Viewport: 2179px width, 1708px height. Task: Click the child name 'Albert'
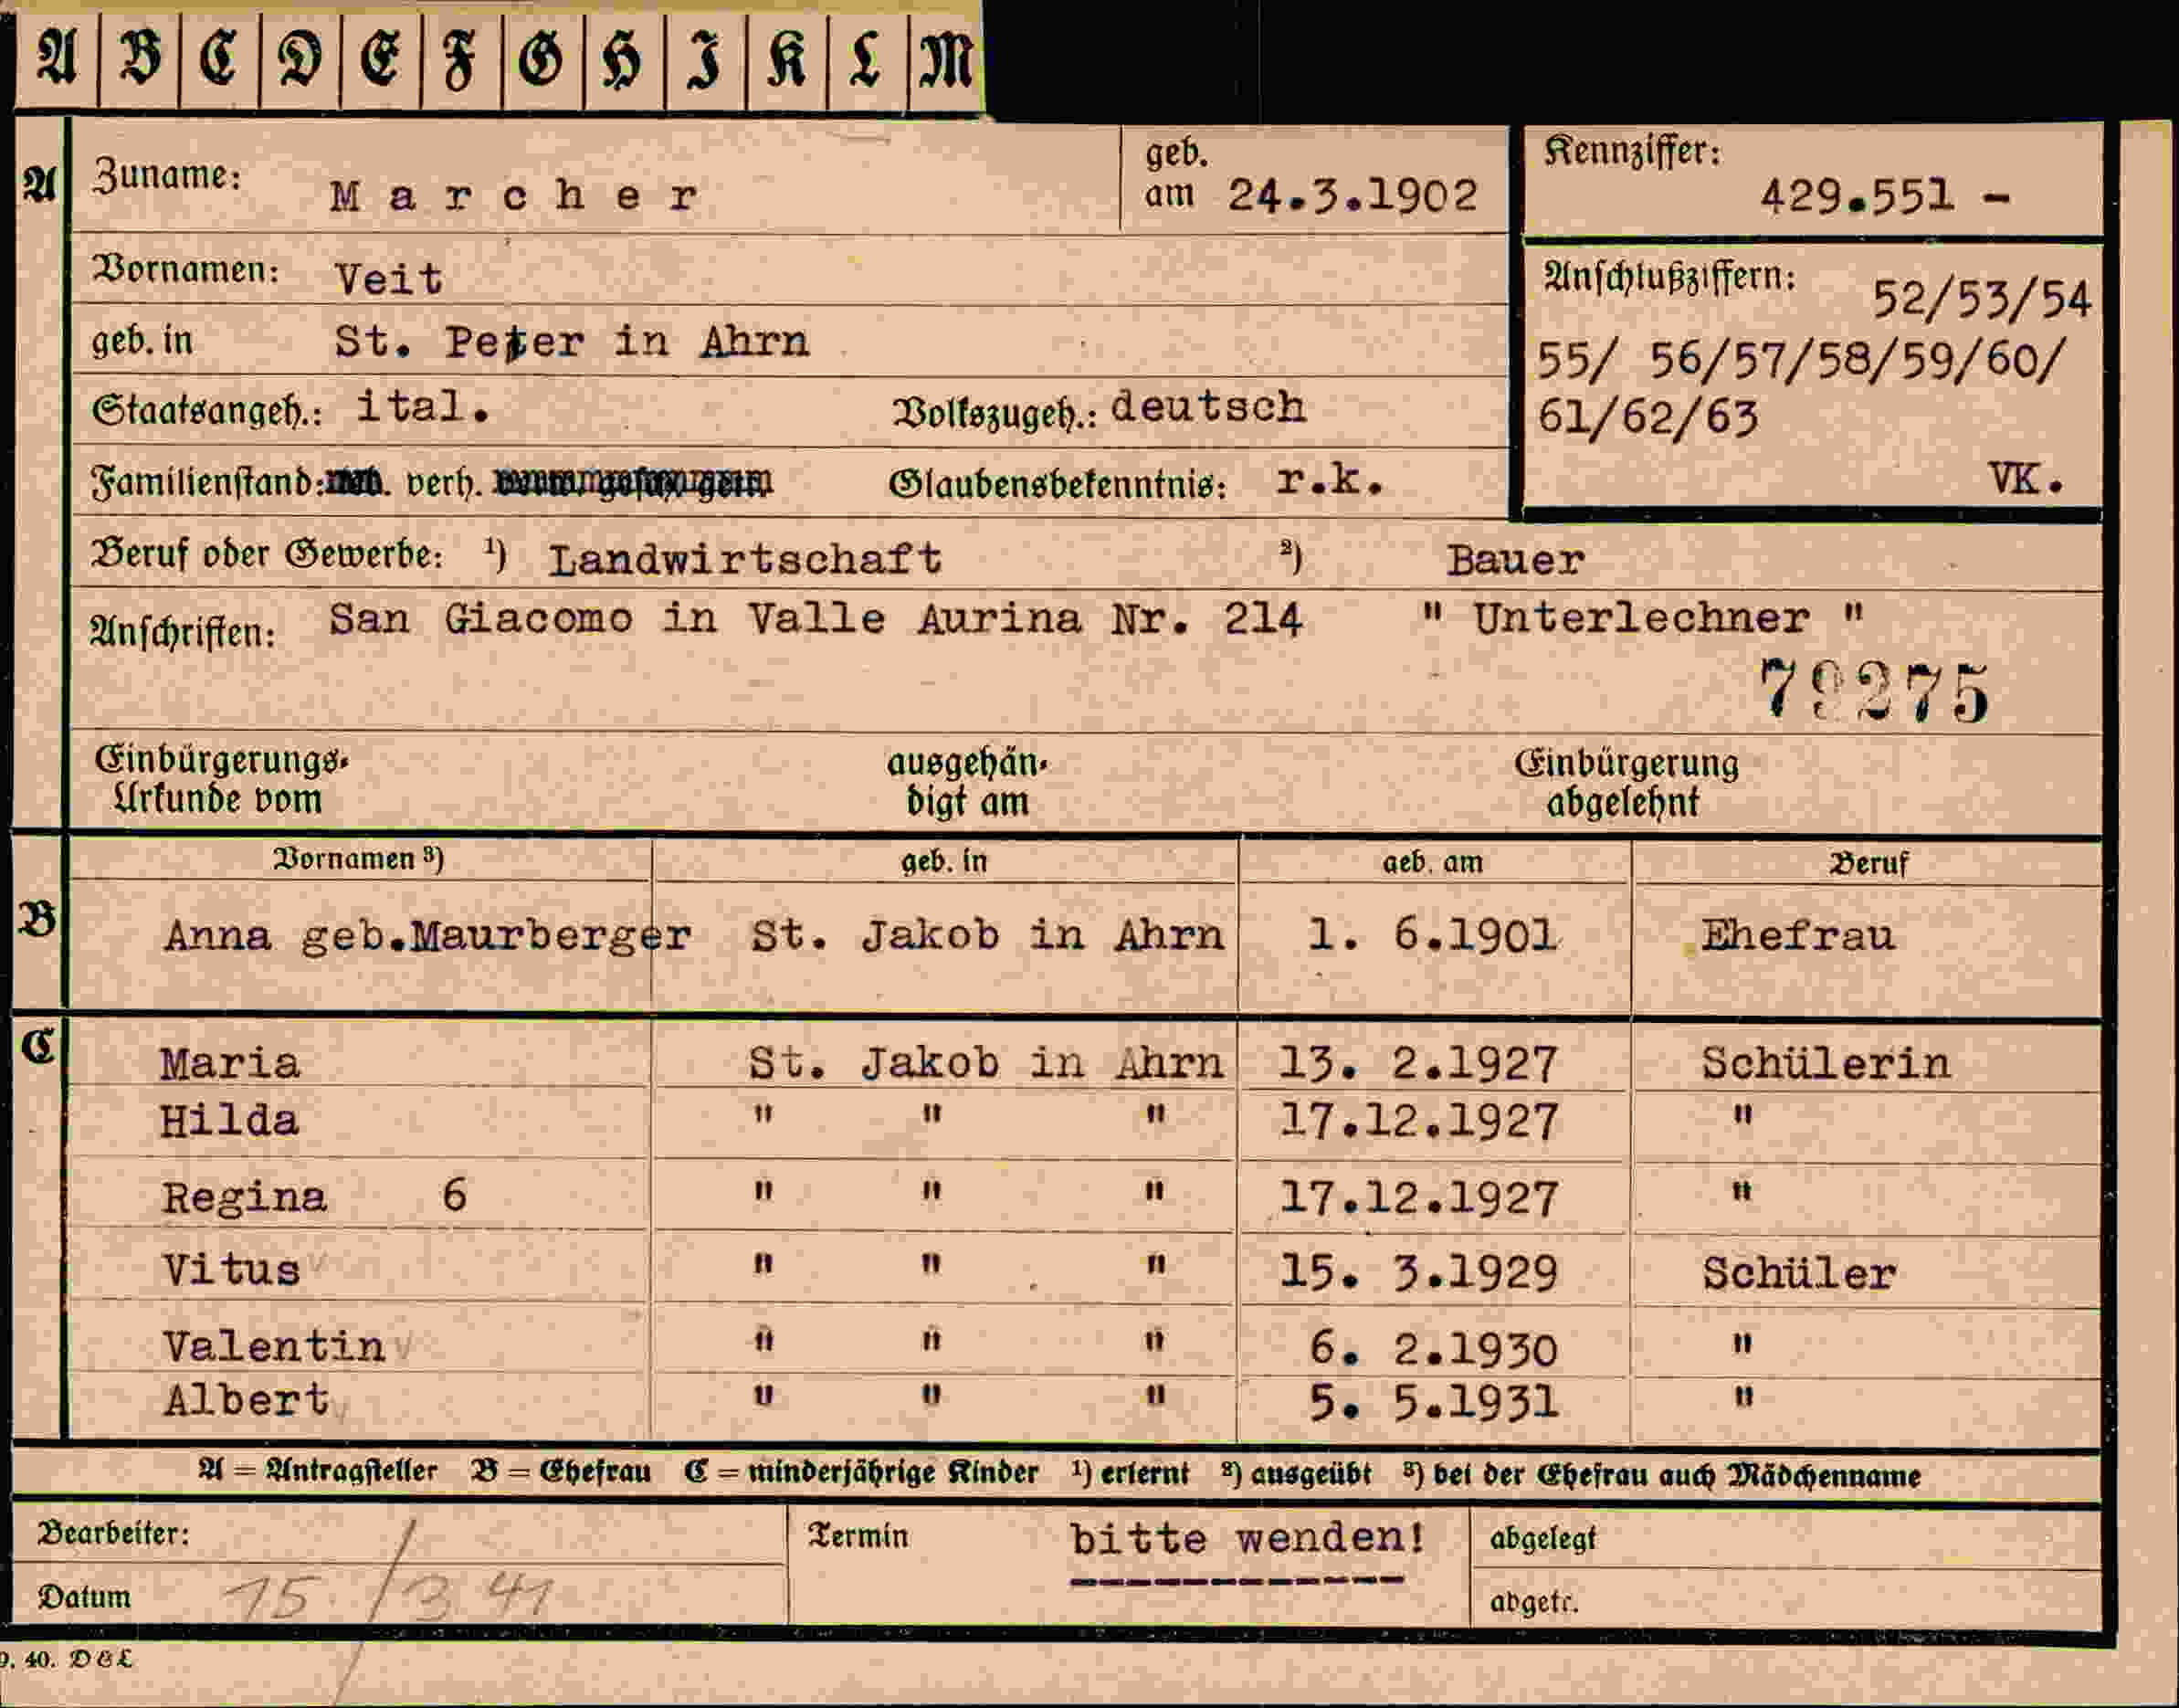click(x=246, y=1400)
